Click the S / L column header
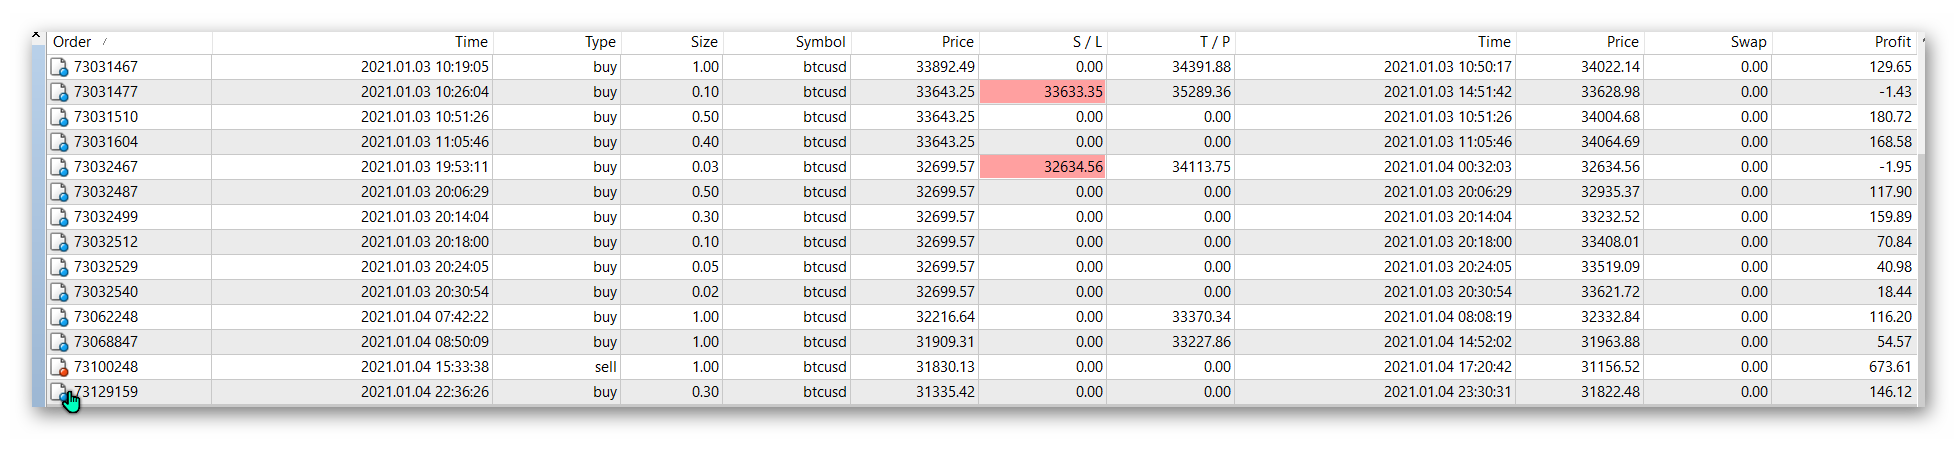The image size is (1957, 458). point(1086,42)
